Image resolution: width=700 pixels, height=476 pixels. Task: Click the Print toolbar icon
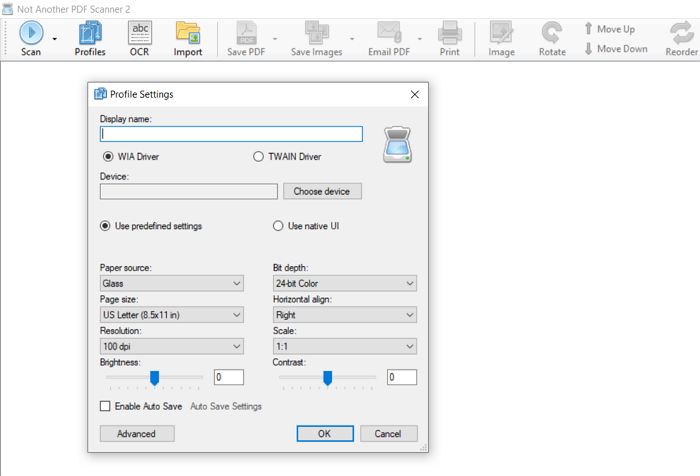click(450, 39)
